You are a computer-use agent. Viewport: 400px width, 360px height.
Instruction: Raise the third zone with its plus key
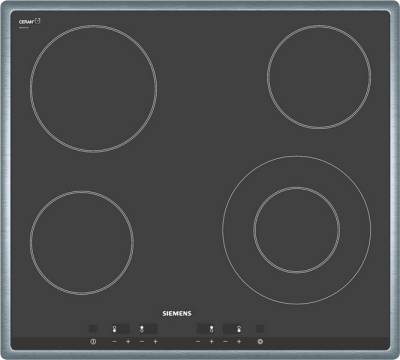211,342
